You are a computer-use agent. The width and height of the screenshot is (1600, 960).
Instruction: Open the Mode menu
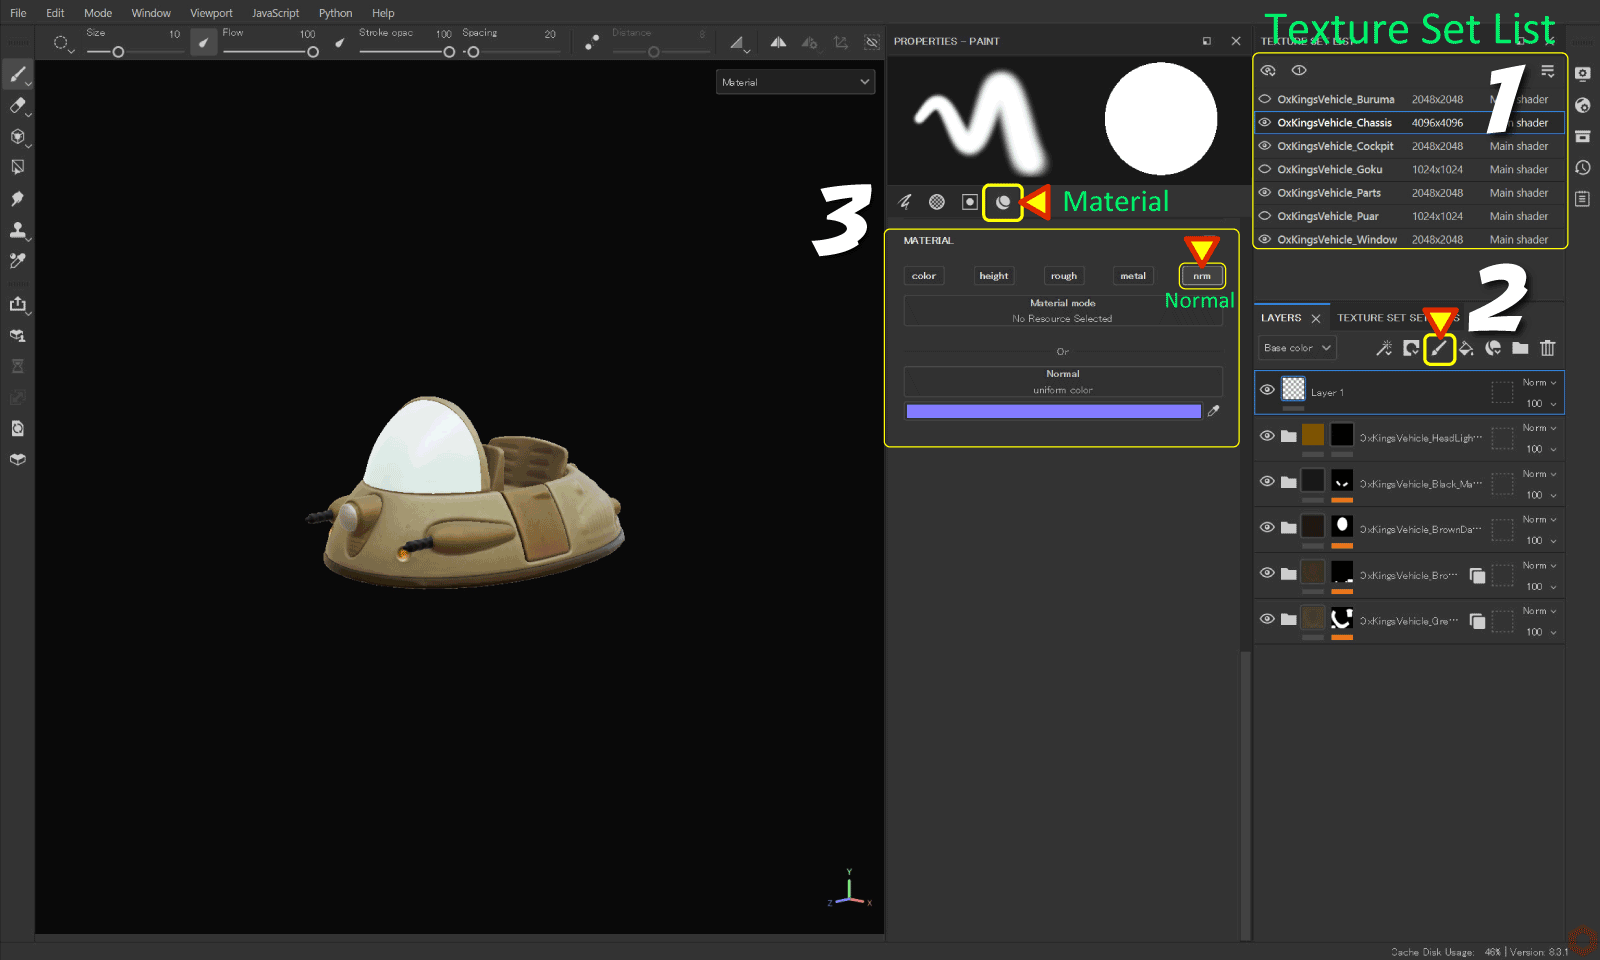tap(98, 13)
